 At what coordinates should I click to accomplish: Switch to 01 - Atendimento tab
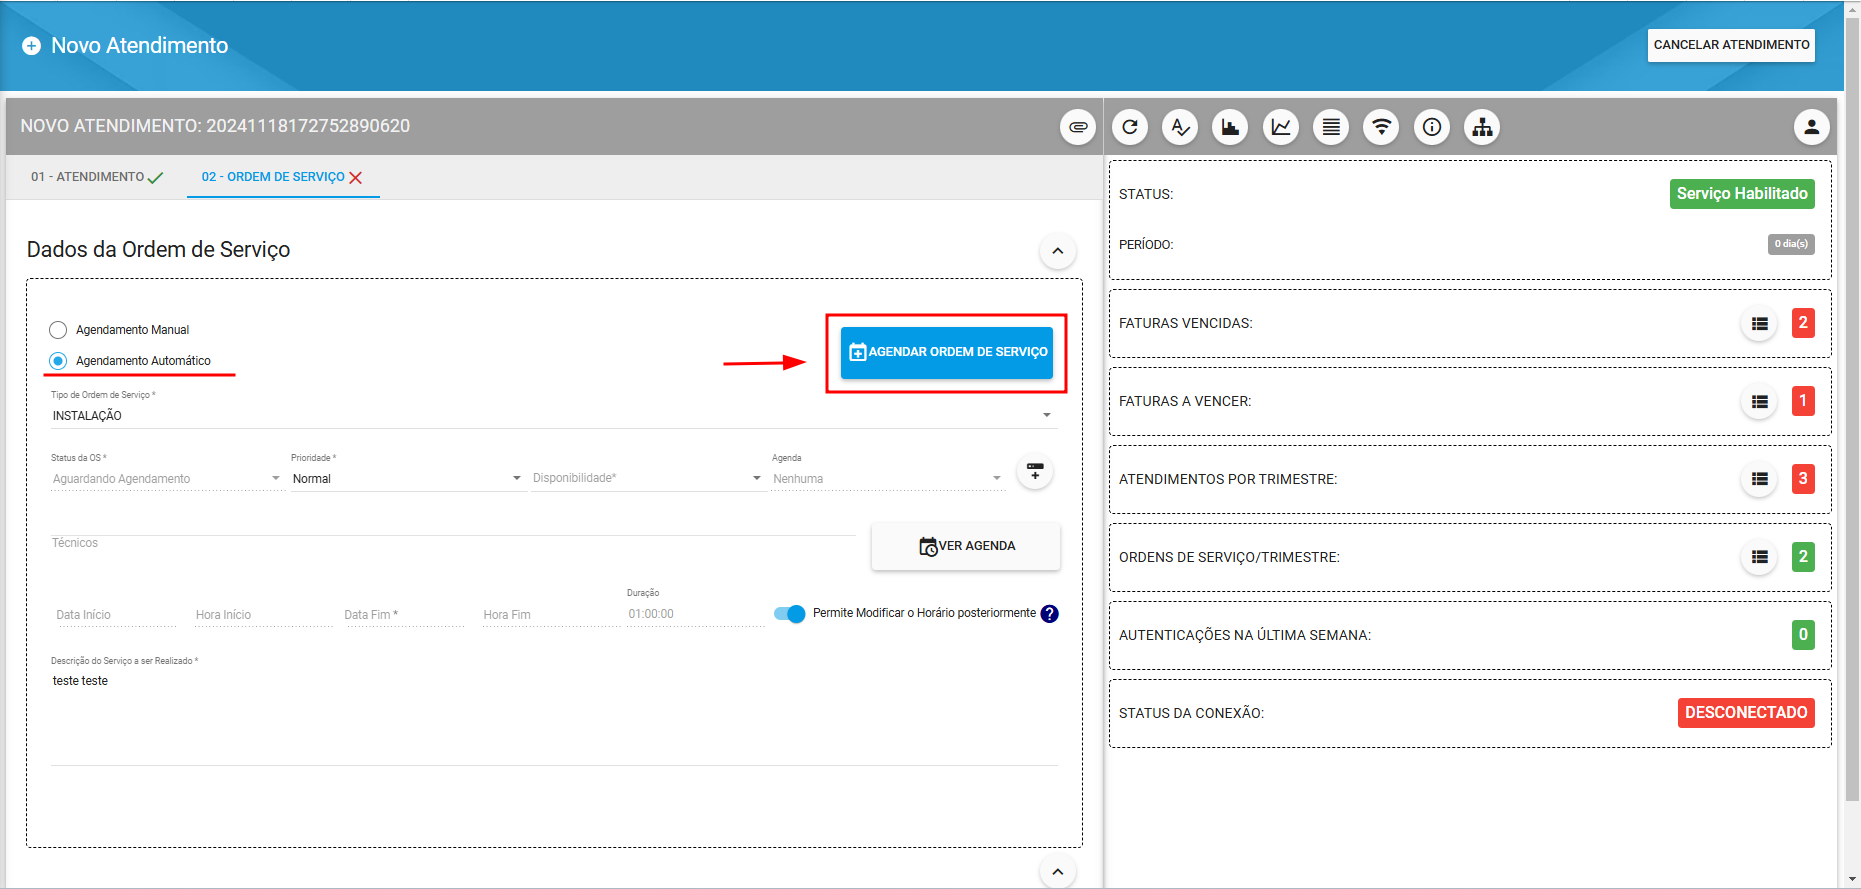[x=97, y=177]
